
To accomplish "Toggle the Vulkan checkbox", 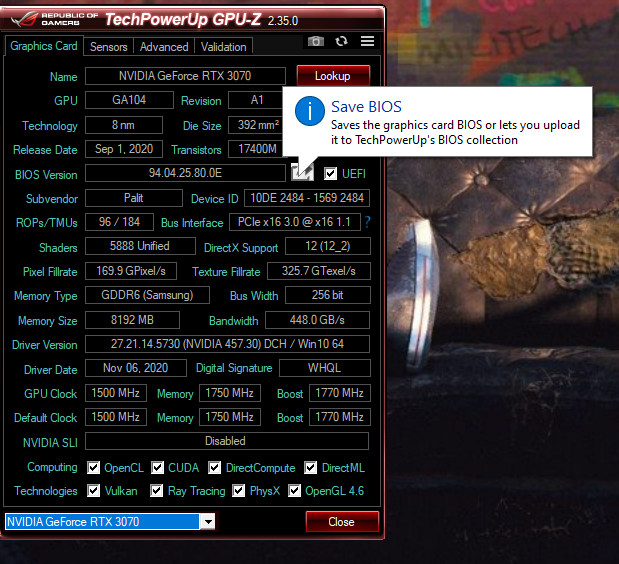I will [x=94, y=491].
